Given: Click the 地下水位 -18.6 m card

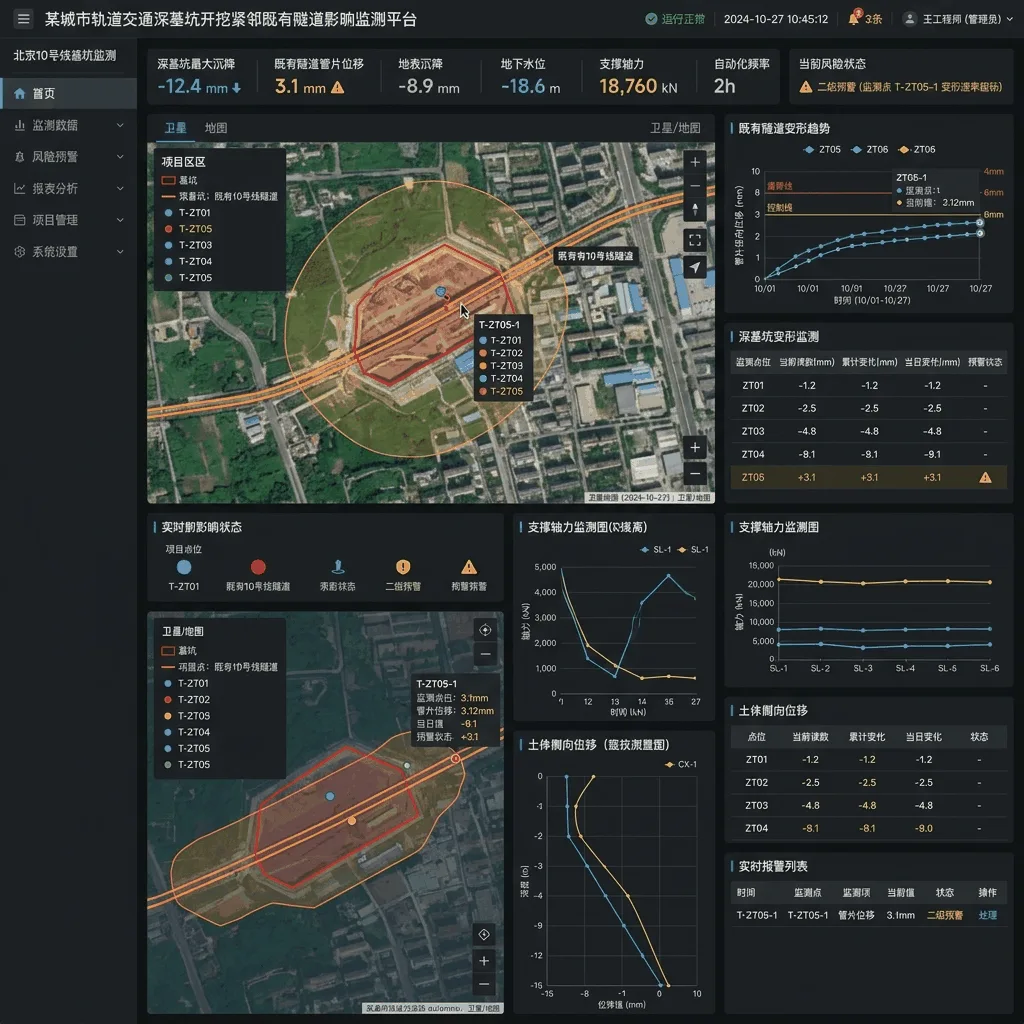Looking at the screenshot, I should (530, 77).
